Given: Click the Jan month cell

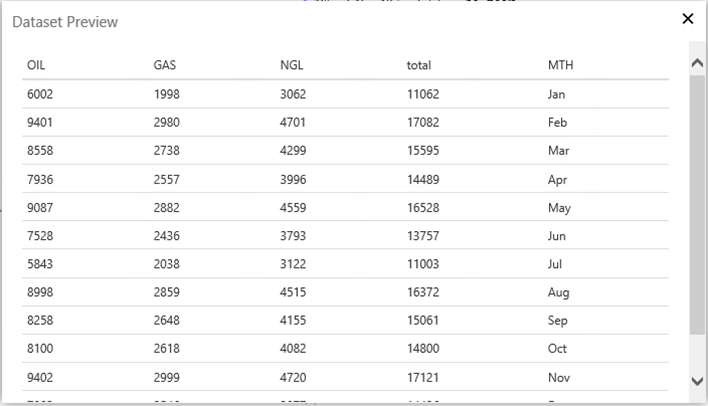Looking at the screenshot, I should click(x=557, y=94).
